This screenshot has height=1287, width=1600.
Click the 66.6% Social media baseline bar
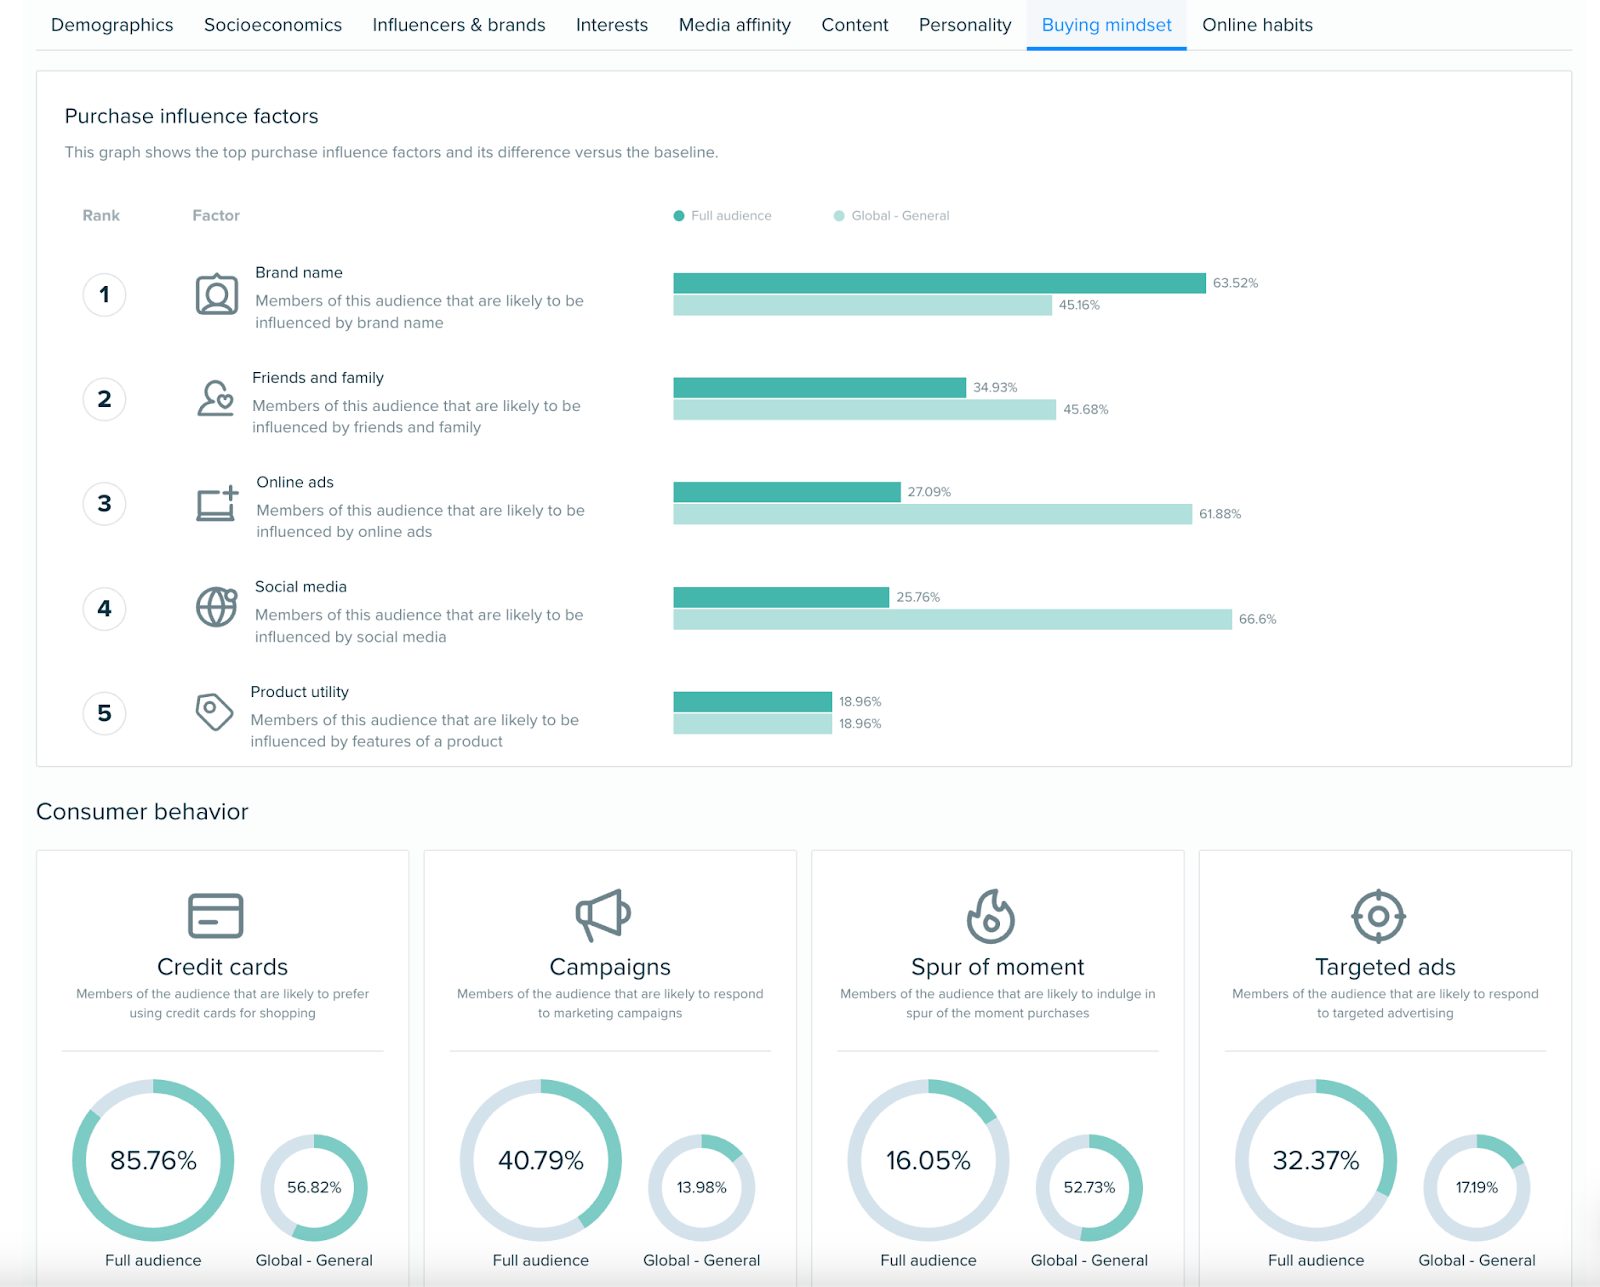[x=952, y=619]
